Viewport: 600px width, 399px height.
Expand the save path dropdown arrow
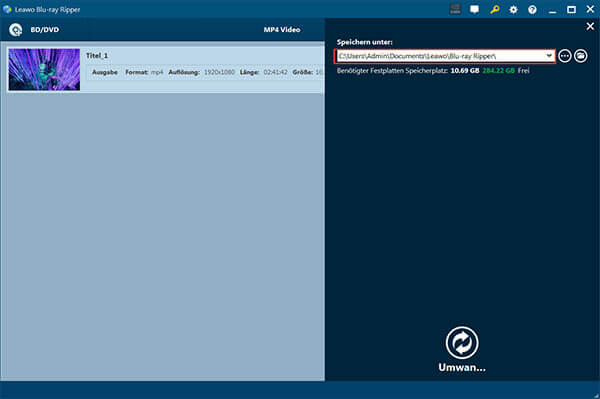click(549, 56)
